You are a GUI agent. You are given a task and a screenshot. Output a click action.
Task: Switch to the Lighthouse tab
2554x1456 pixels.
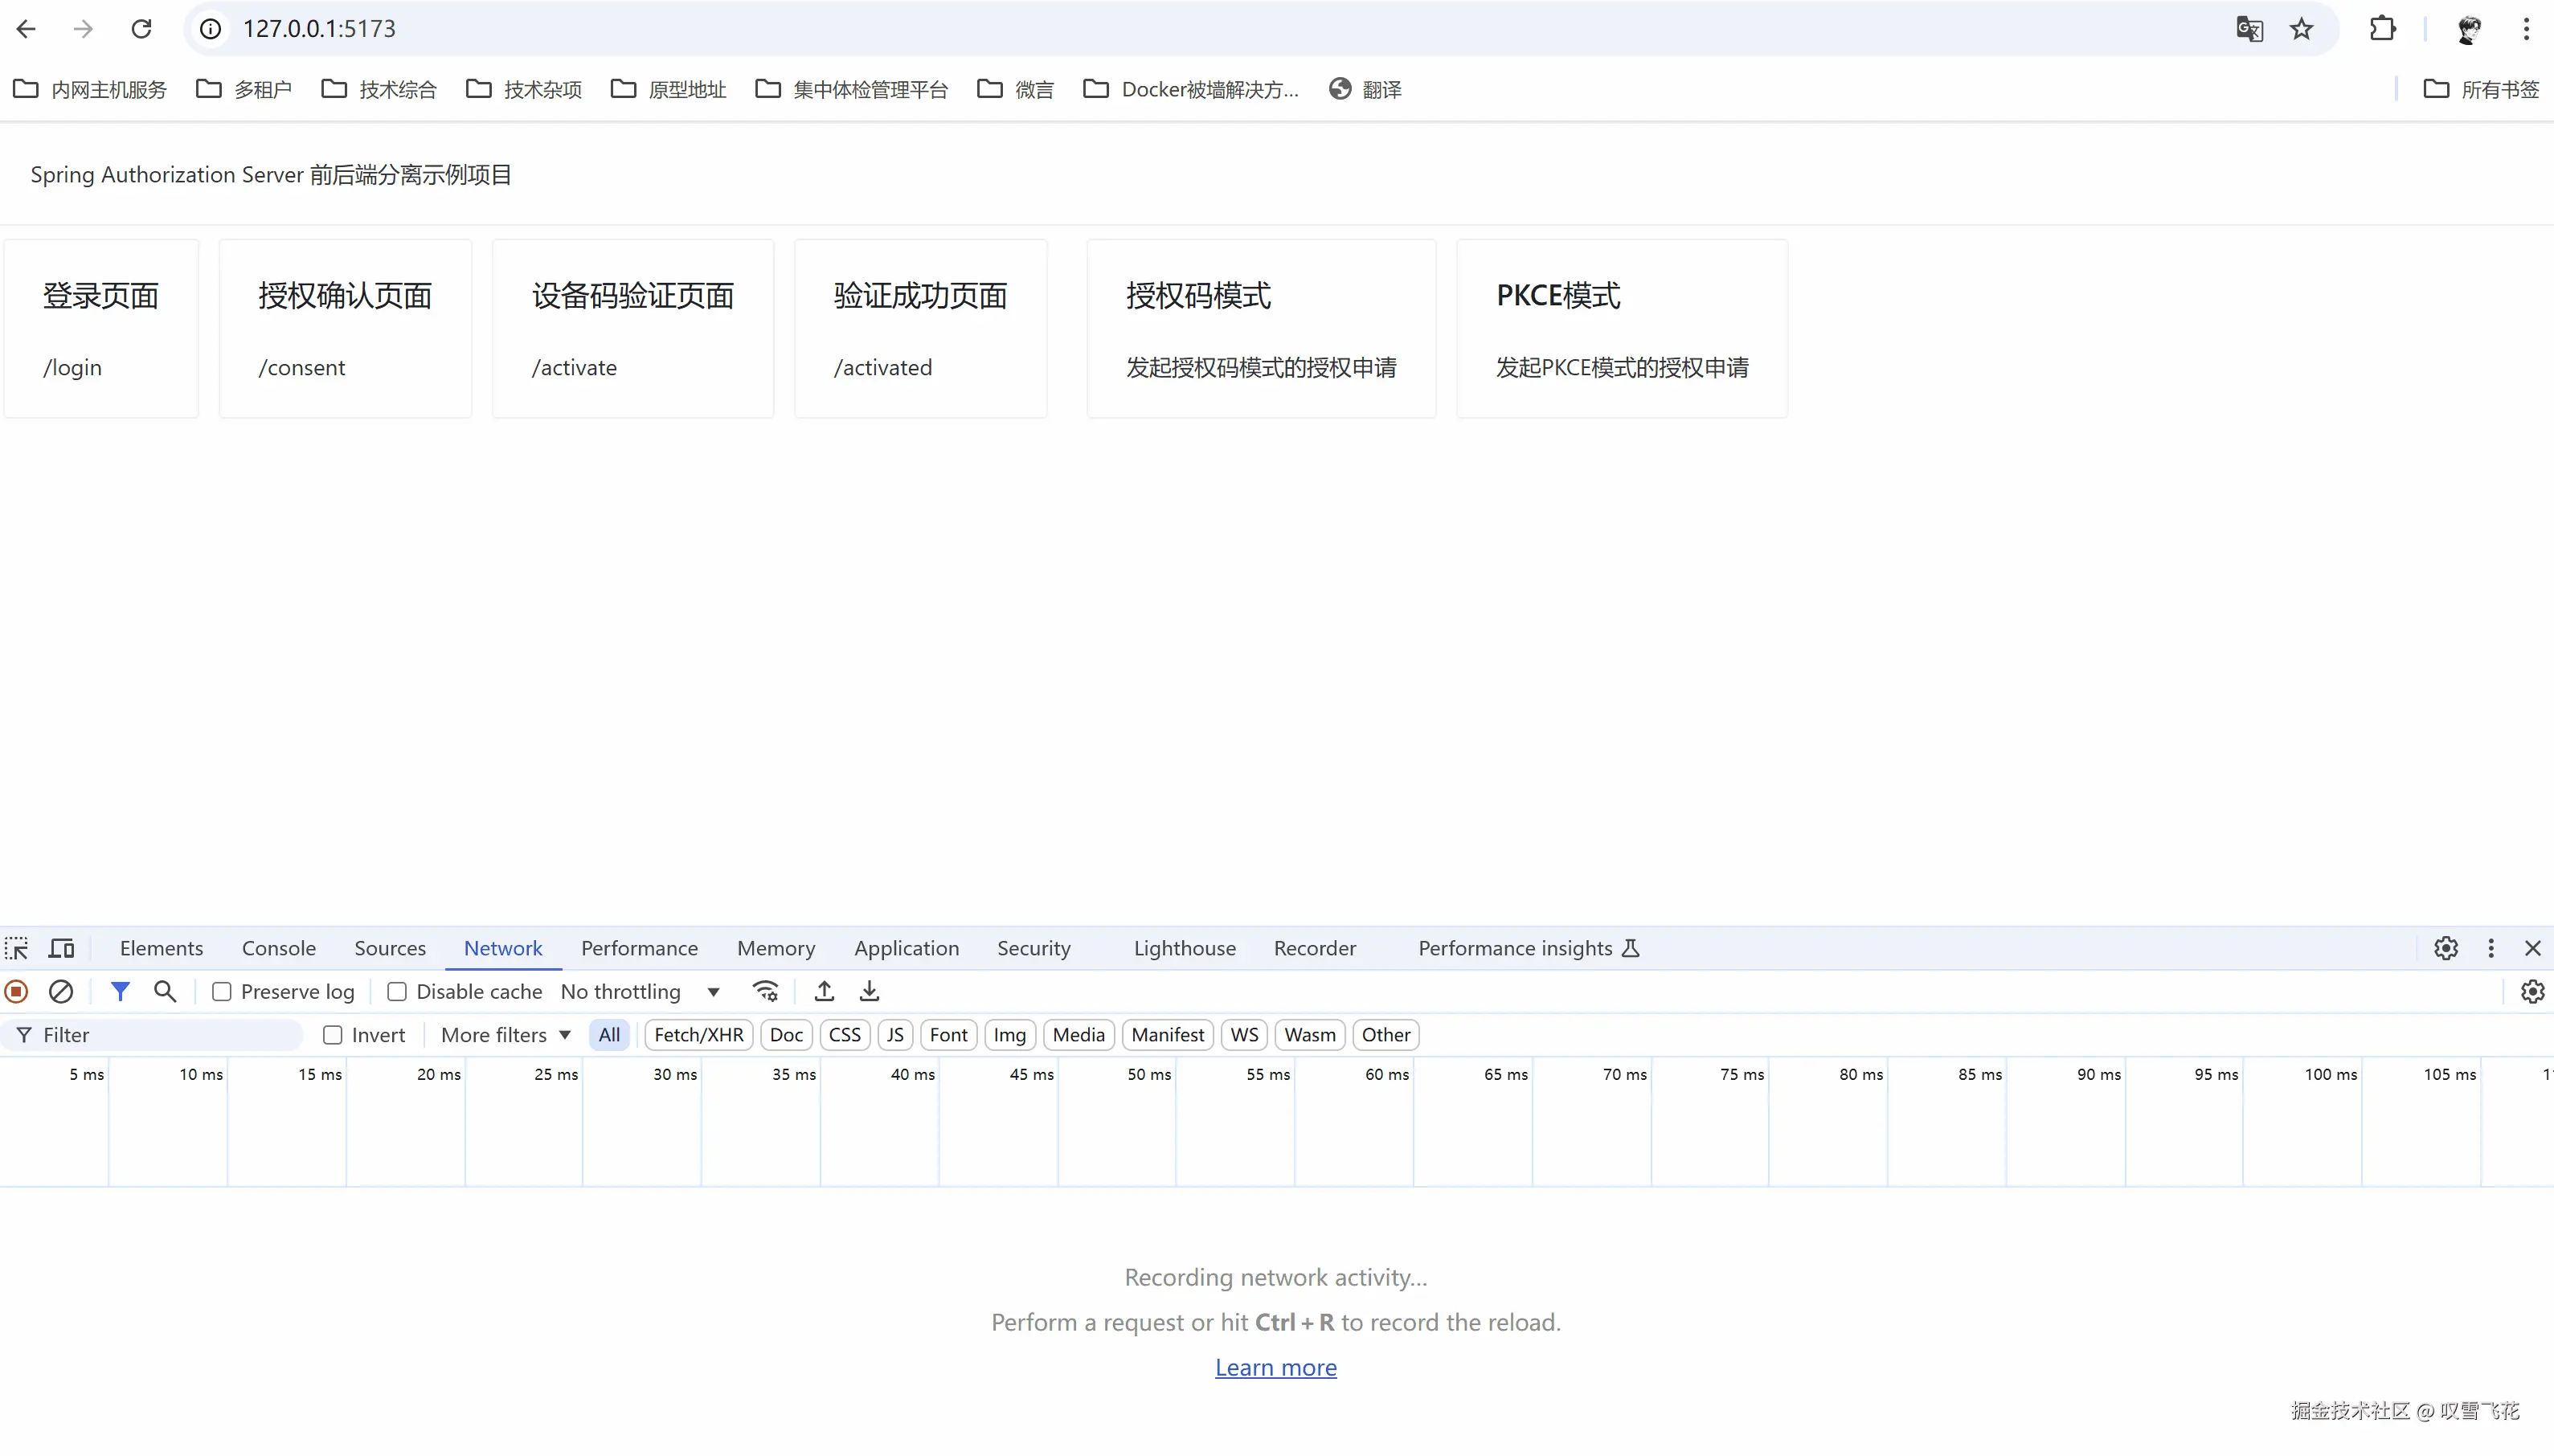pos(1185,948)
